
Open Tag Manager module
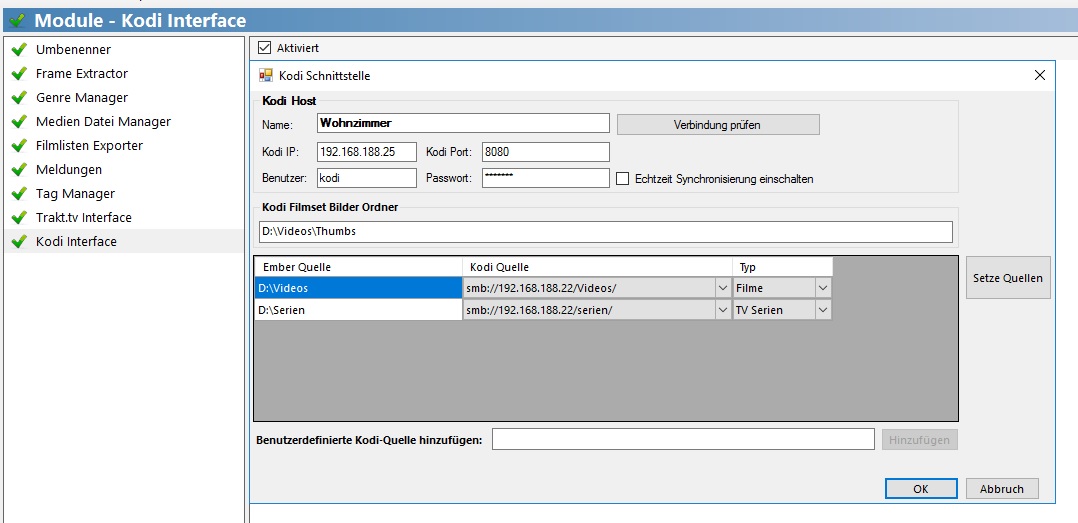(124, 194)
